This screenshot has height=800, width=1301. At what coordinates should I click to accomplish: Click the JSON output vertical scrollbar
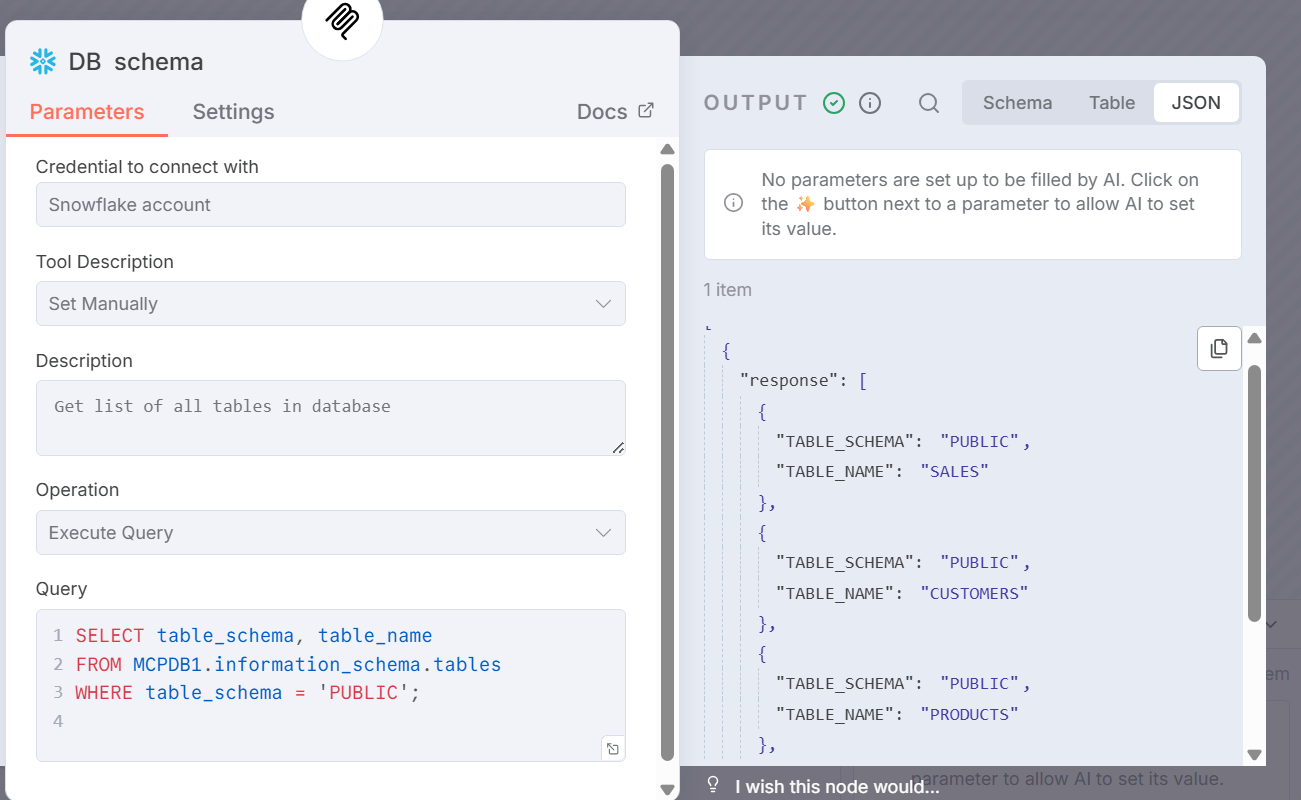[x=1254, y=490]
